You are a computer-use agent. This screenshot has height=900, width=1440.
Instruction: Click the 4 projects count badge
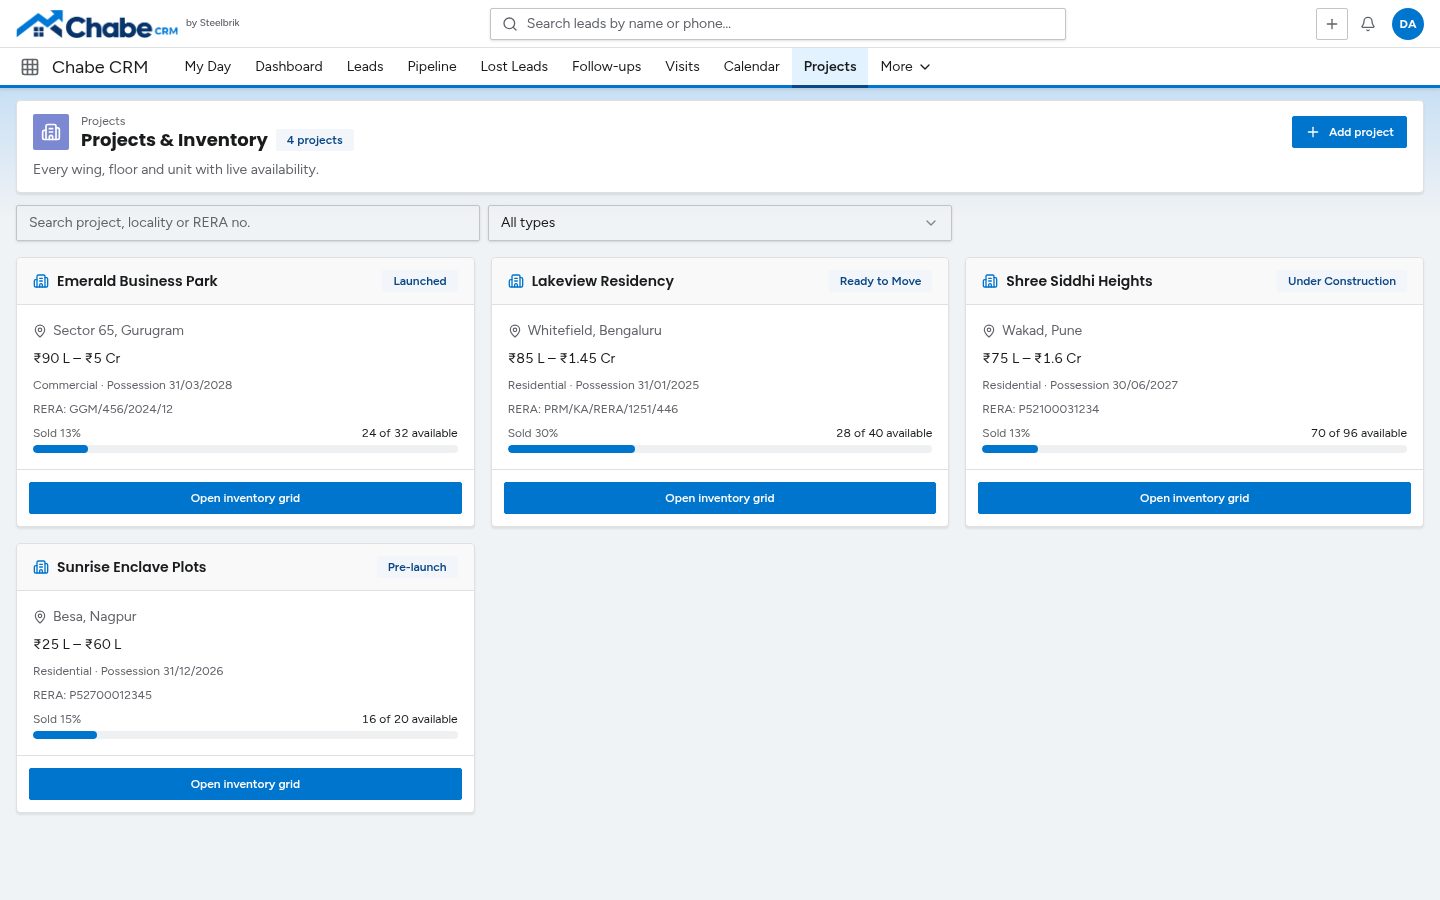tap(314, 140)
